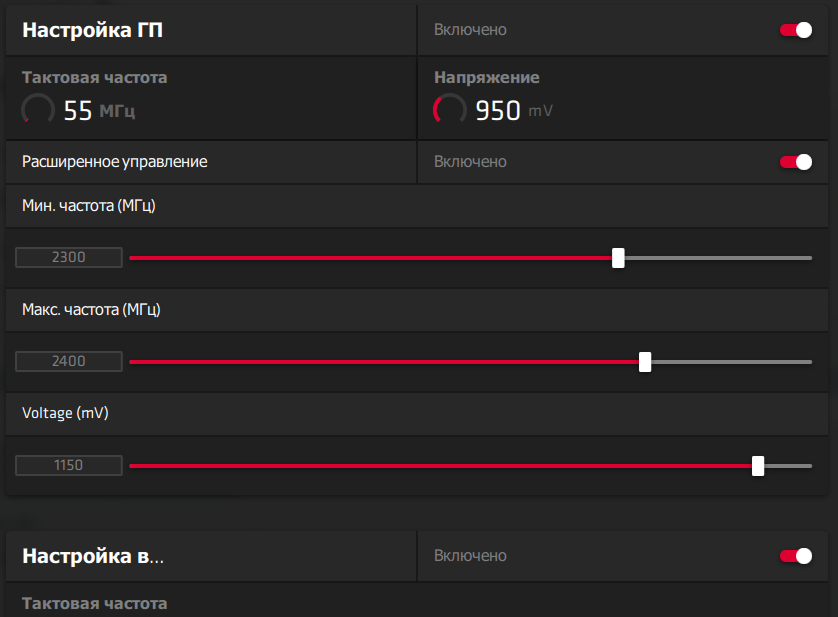Click the Voltage (mV) label
Screen dimensions: 838x617
pos(65,413)
